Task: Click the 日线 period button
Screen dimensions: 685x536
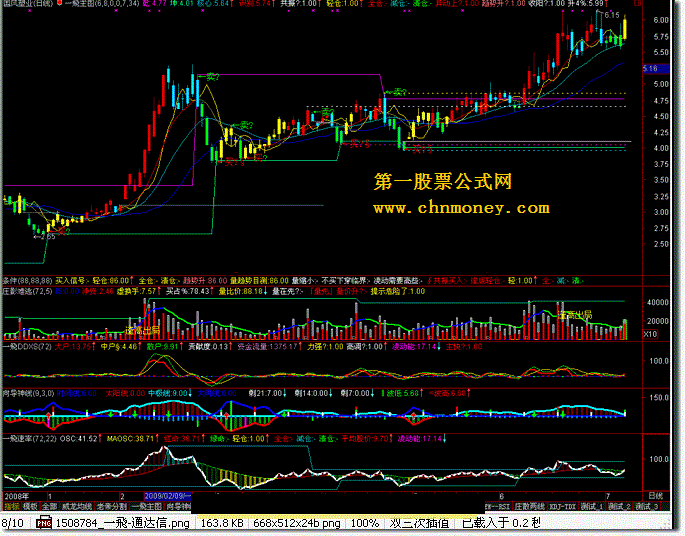Action: (x=655, y=496)
